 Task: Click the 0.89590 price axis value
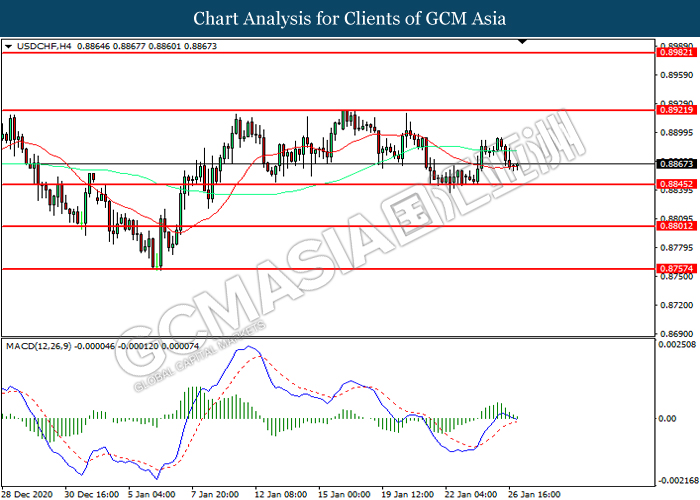(x=677, y=75)
